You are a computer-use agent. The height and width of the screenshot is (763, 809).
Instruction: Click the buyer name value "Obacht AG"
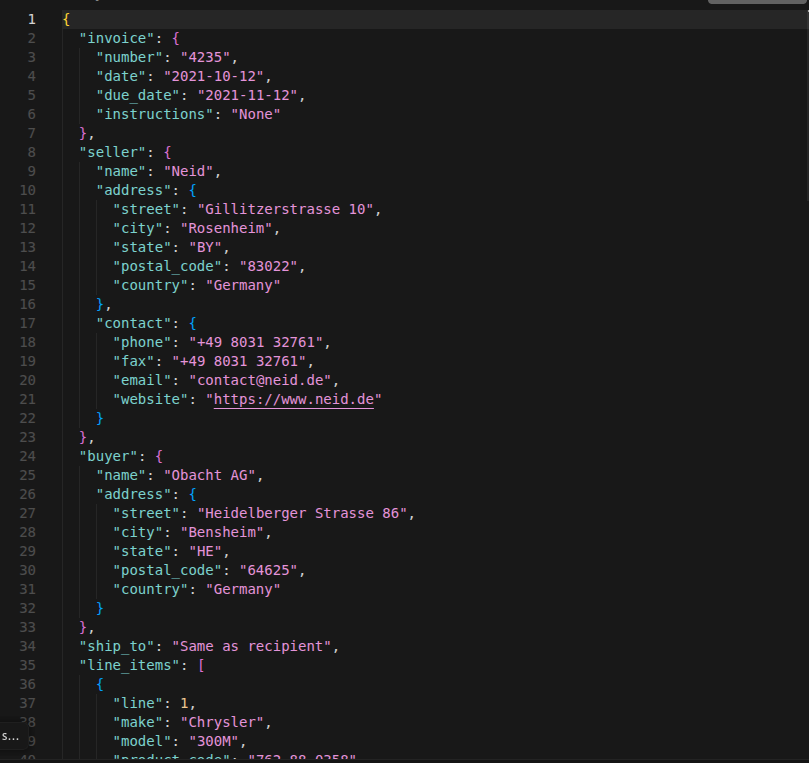coord(209,476)
